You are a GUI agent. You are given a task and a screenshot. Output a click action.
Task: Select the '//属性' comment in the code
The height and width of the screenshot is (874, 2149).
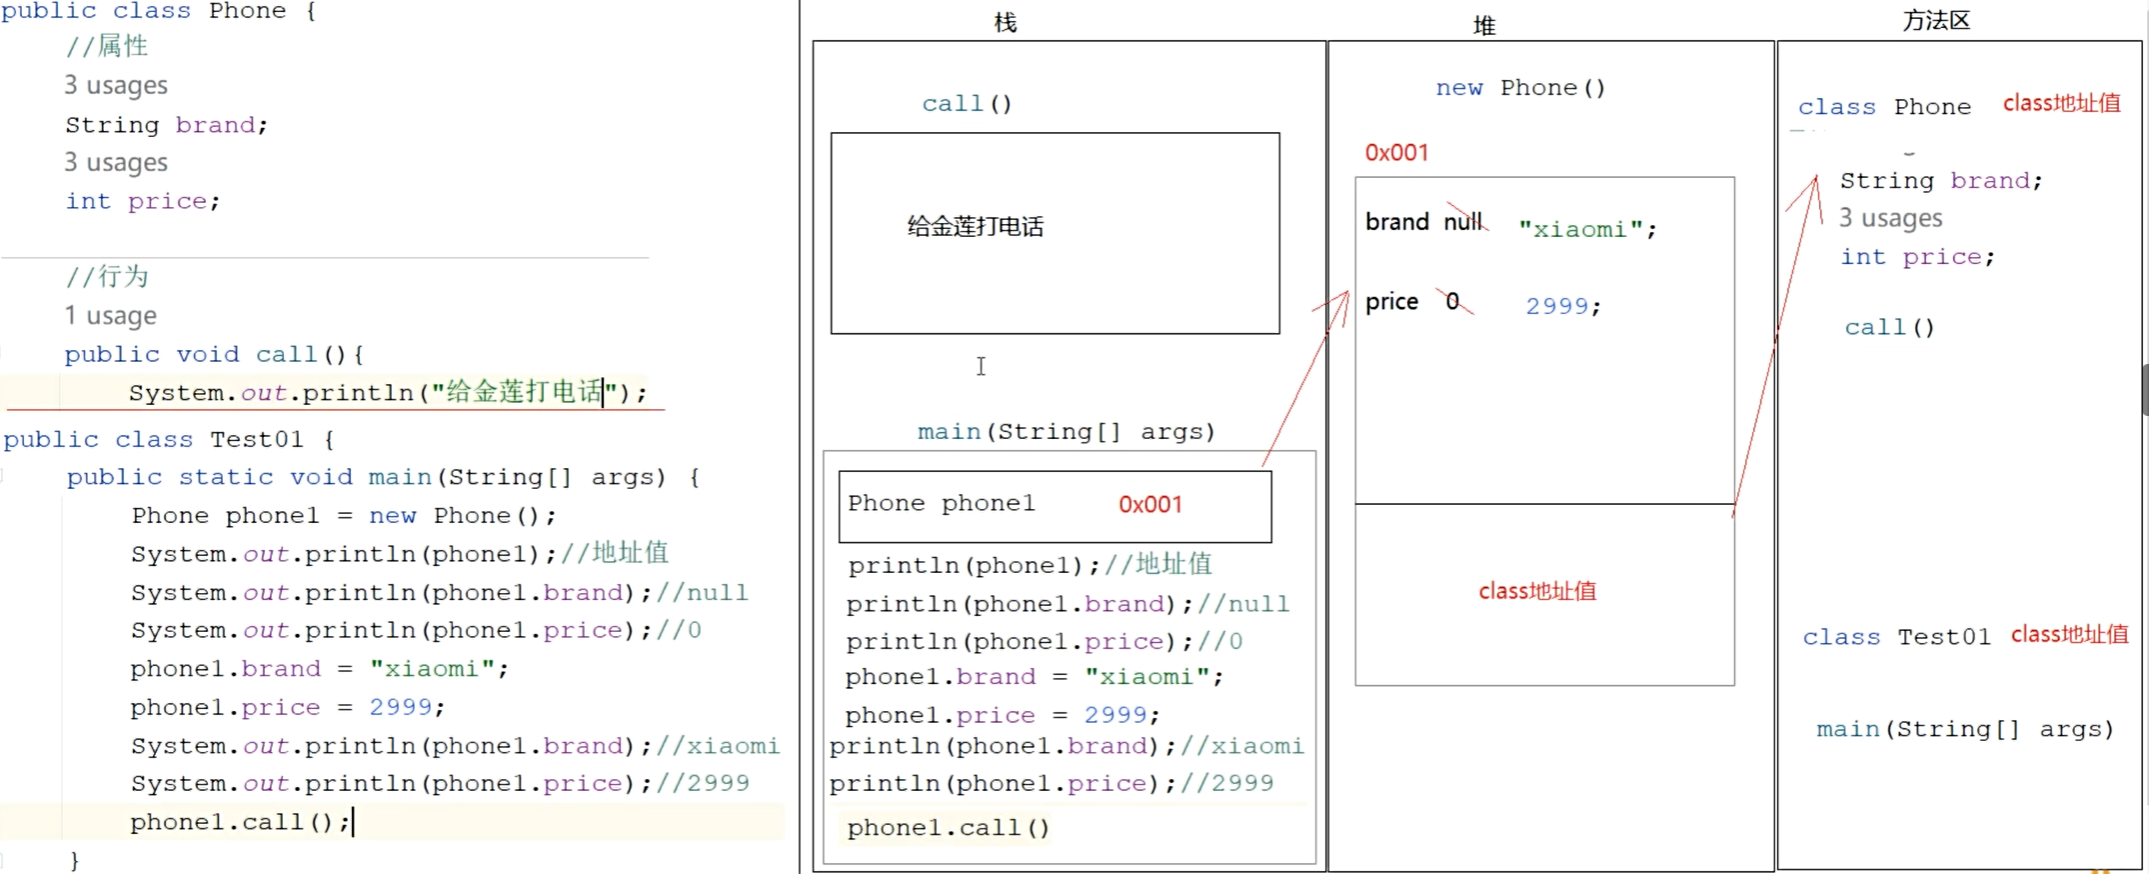pyautogui.click(x=107, y=46)
